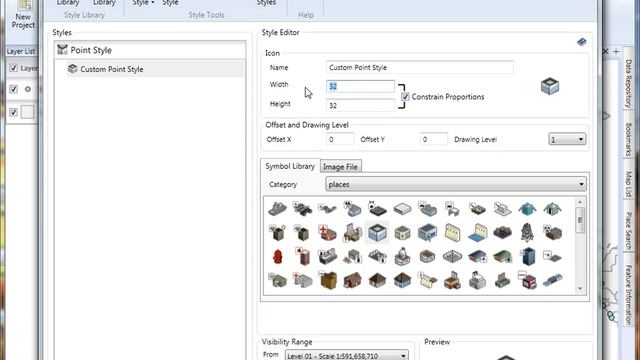Choose the beige square building symbol
The height and width of the screenshot is (360, 640).
tap(402, 233)
